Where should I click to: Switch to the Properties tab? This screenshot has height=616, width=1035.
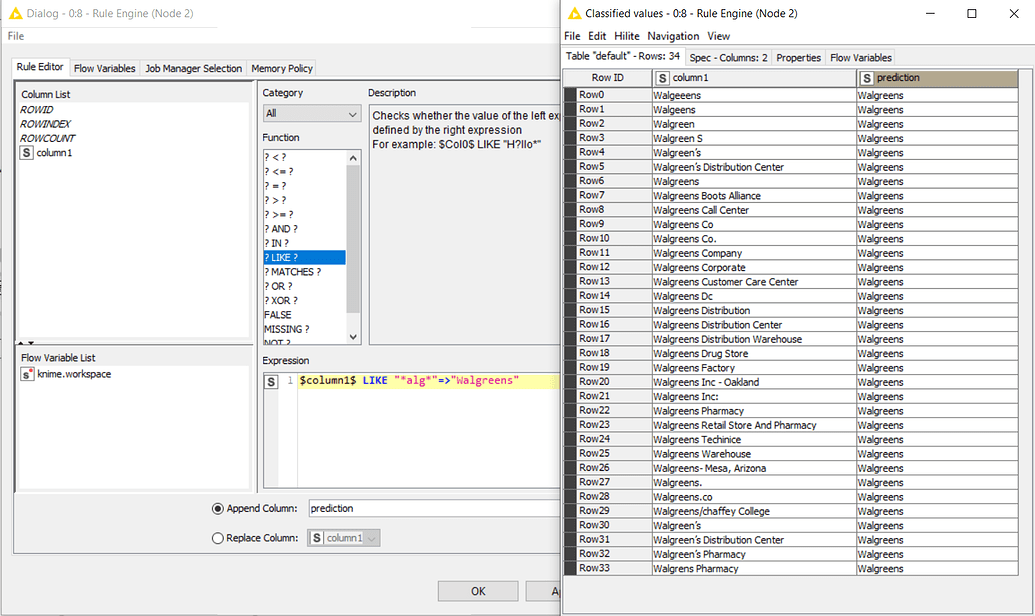point(798,57)
